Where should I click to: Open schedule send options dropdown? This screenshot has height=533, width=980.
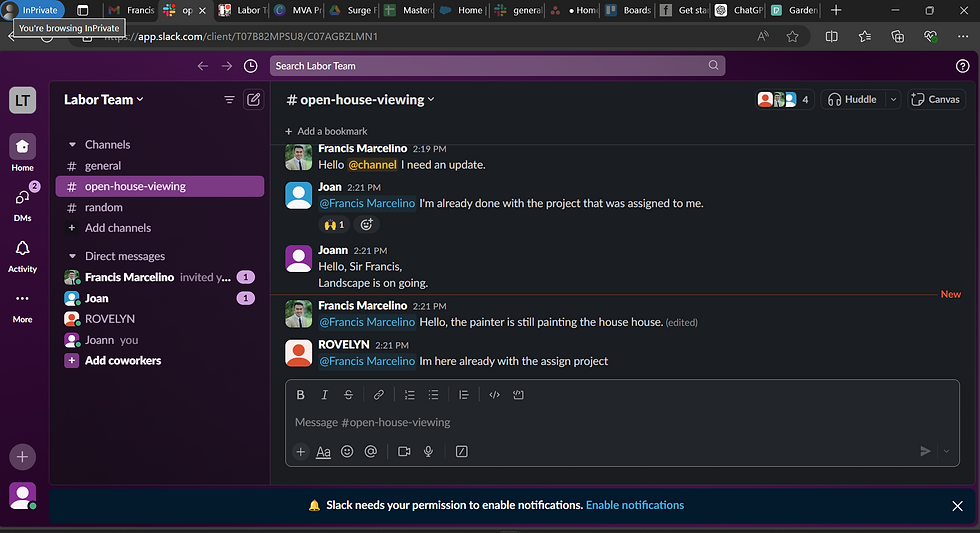(946, 451)
